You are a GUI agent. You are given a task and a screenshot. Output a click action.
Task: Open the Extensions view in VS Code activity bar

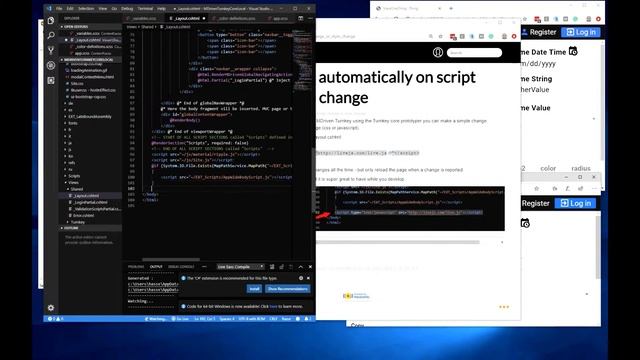point(51,80)
